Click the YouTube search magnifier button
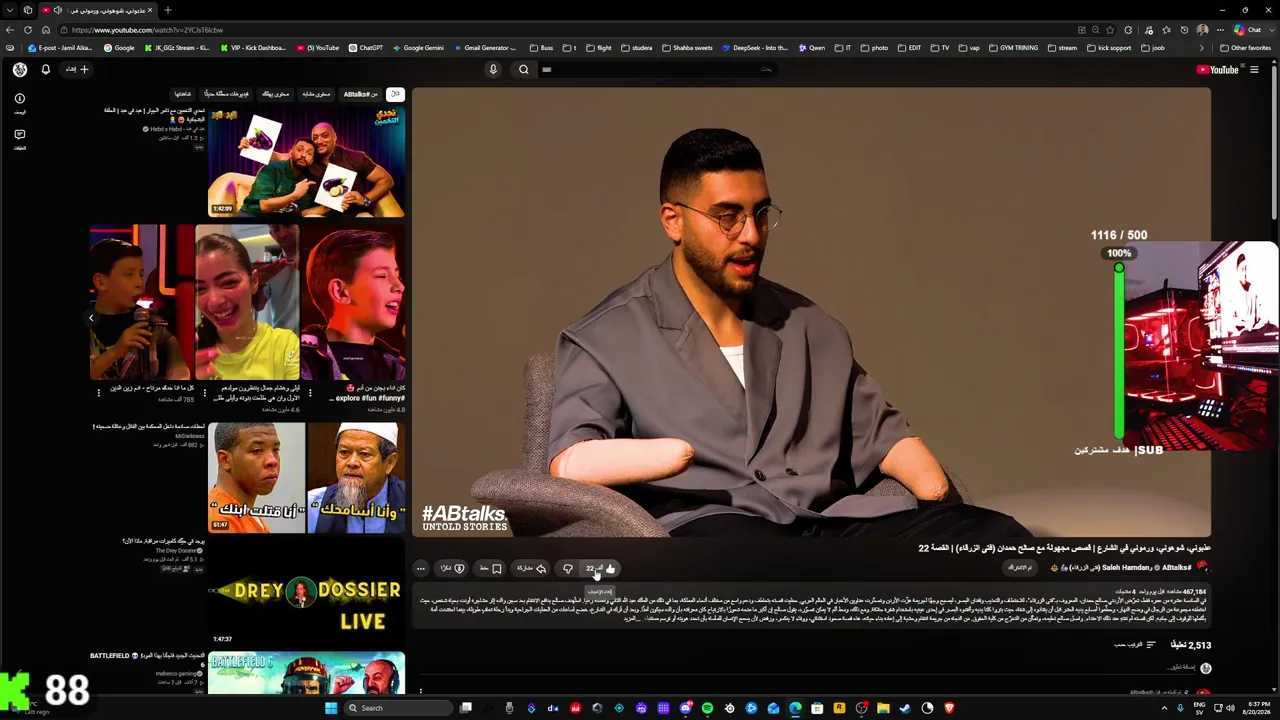This screenshot has width=1280, height=720. (x=523, y=69)
